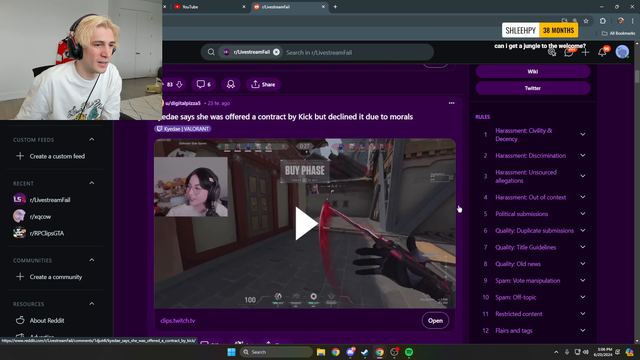Click the Windows taskbar Search box
The width and height of the screenshot is (640, 360).
click(276, 352)
